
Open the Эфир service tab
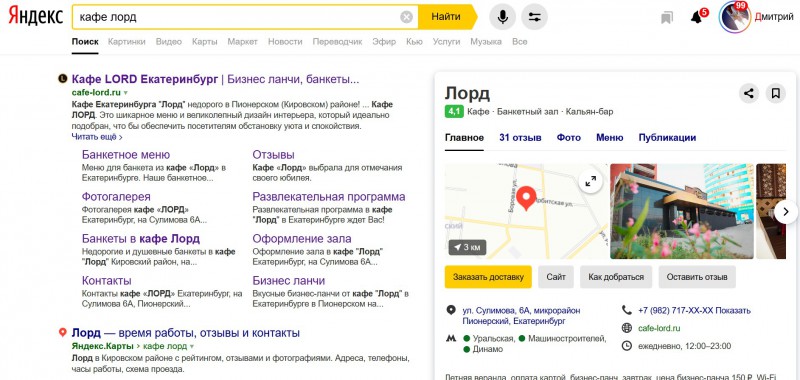click(384, 42)
